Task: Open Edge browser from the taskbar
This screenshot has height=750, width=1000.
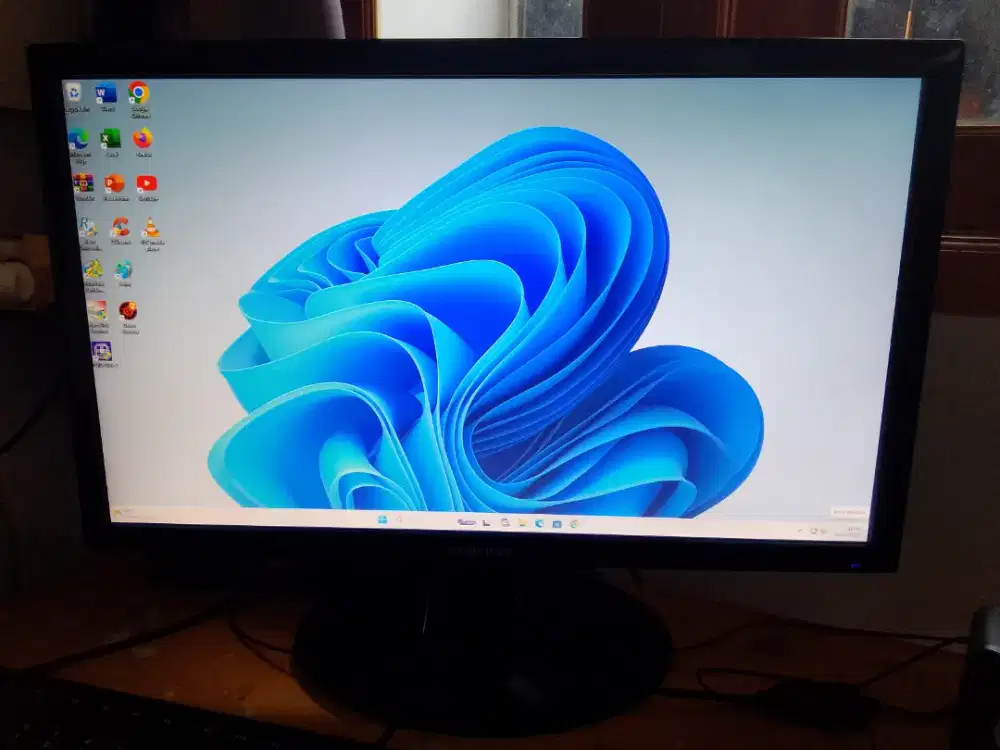Action: click(x=539, y=522)
